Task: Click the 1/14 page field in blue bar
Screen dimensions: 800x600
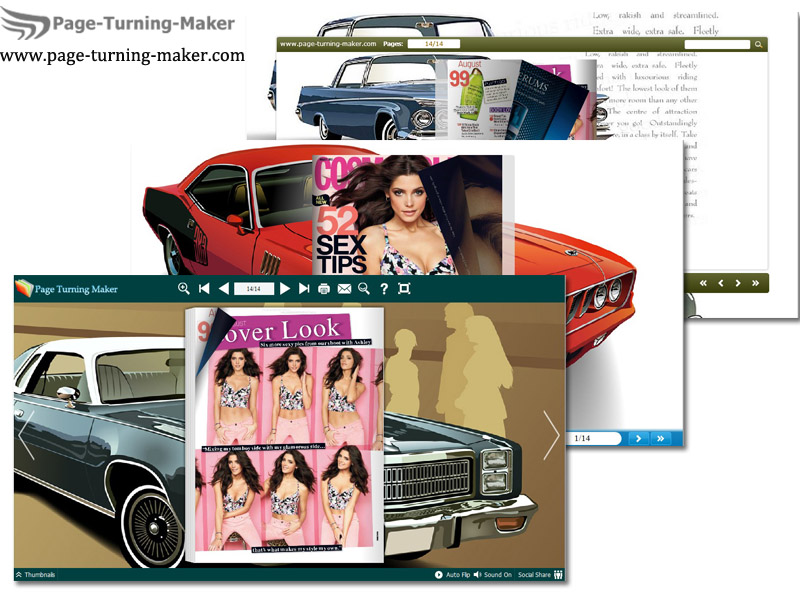Action: click(593, 438)
